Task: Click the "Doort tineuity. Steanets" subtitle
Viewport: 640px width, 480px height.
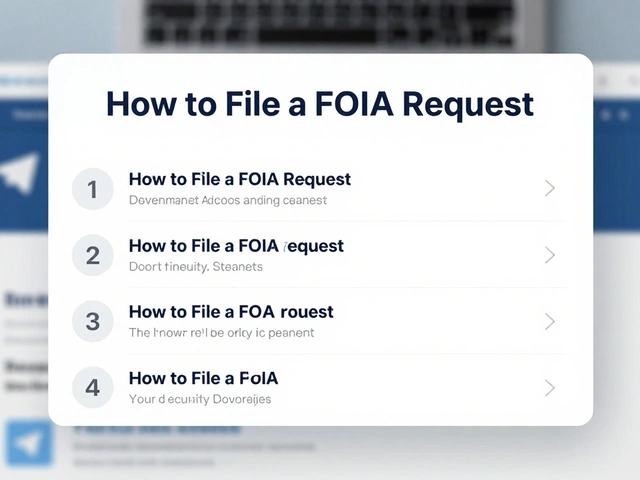Action: point(196,267)
